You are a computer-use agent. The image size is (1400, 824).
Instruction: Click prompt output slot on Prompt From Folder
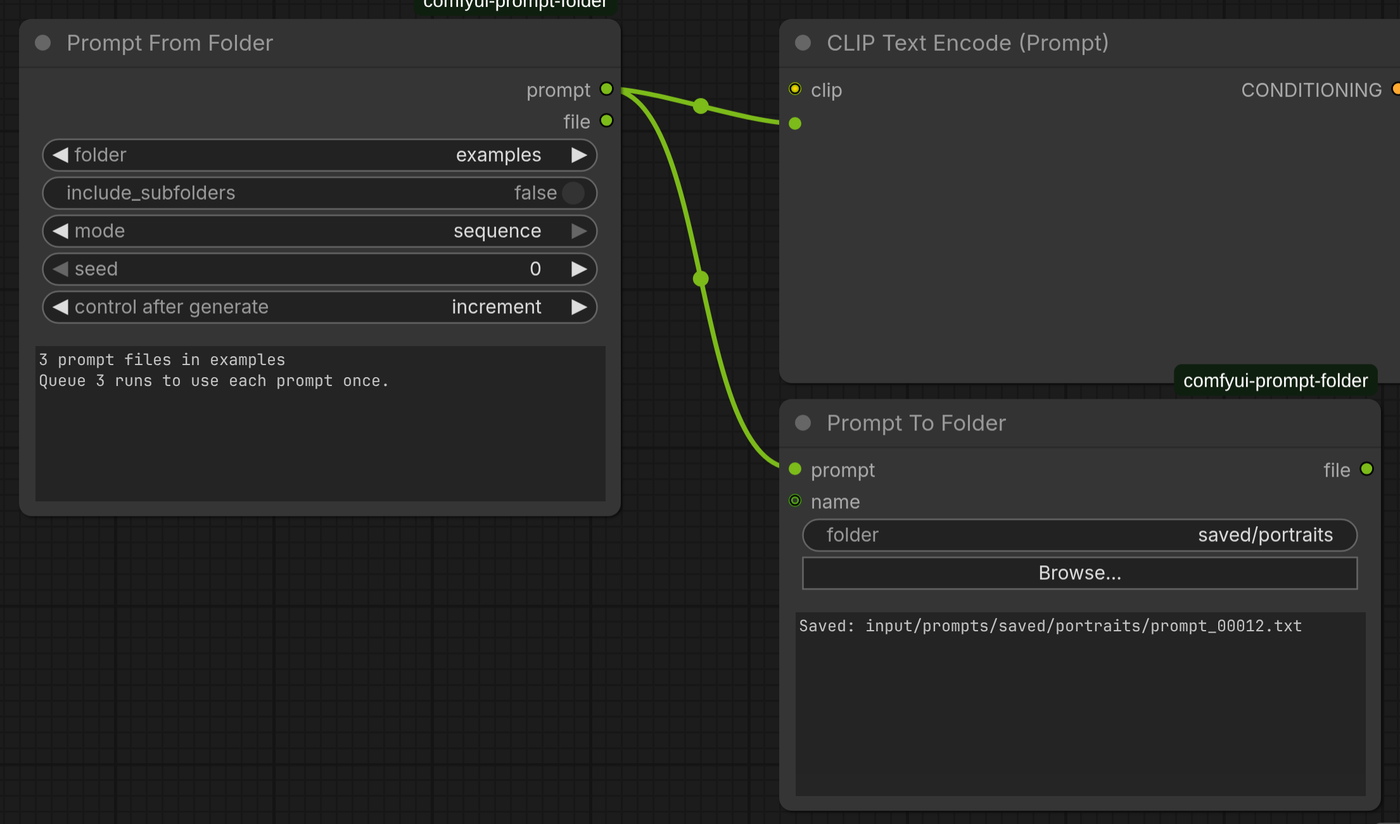click(606, 89)
